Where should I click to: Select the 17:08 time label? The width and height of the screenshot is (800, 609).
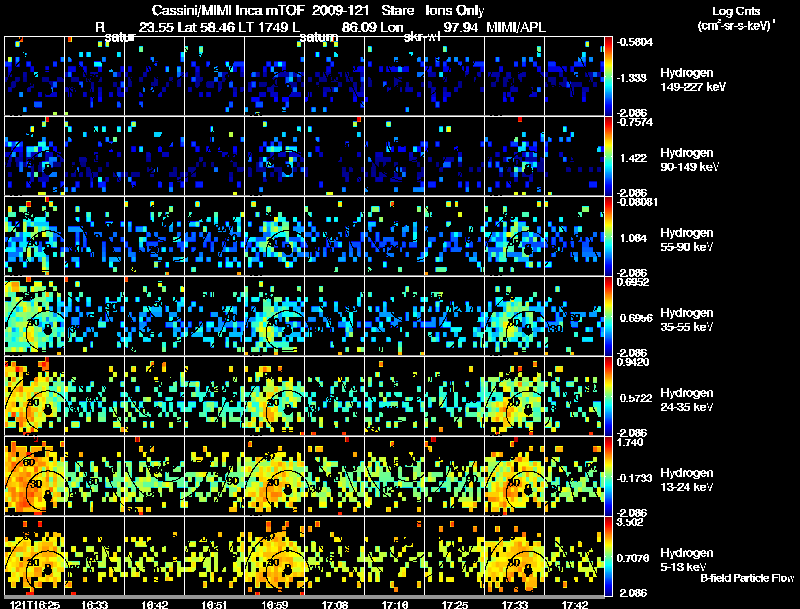click(x=335, y=604)
